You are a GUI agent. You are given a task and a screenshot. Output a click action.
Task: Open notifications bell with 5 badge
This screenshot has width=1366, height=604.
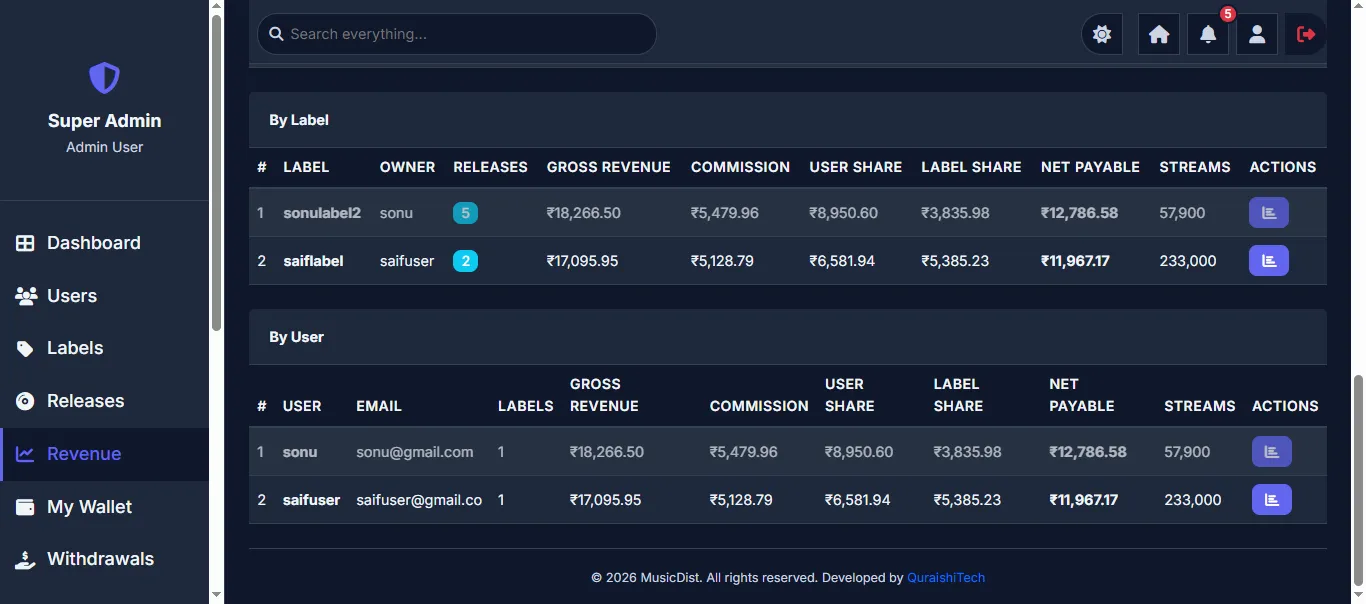1208,34
